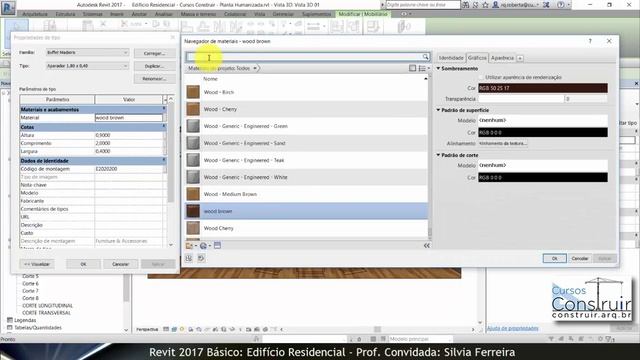Screen dimensions: 640x360
Task: Click Cancelar in material browser
Action: click(x=580, y=258)
